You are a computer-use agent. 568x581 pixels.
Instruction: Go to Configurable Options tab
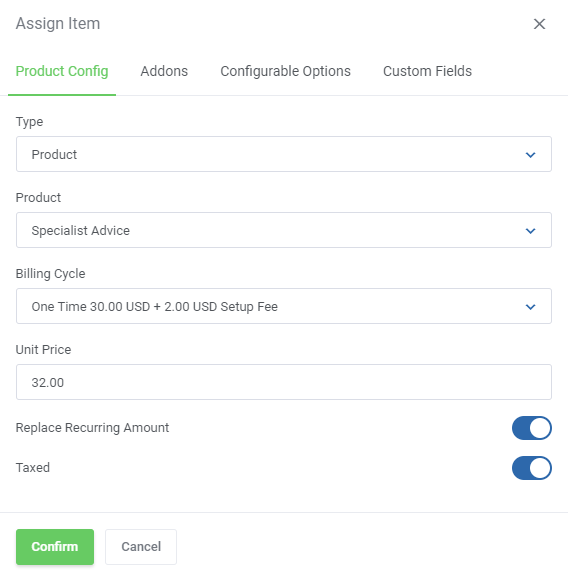pos(285,71)
